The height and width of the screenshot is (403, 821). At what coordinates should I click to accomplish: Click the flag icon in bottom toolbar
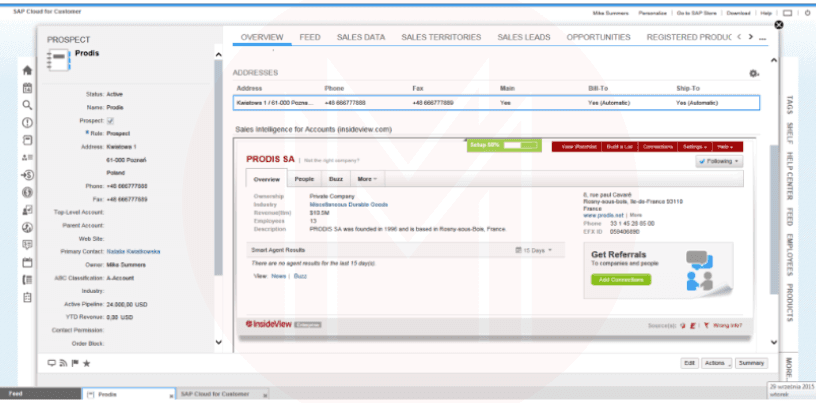click(x=75, y=362)
